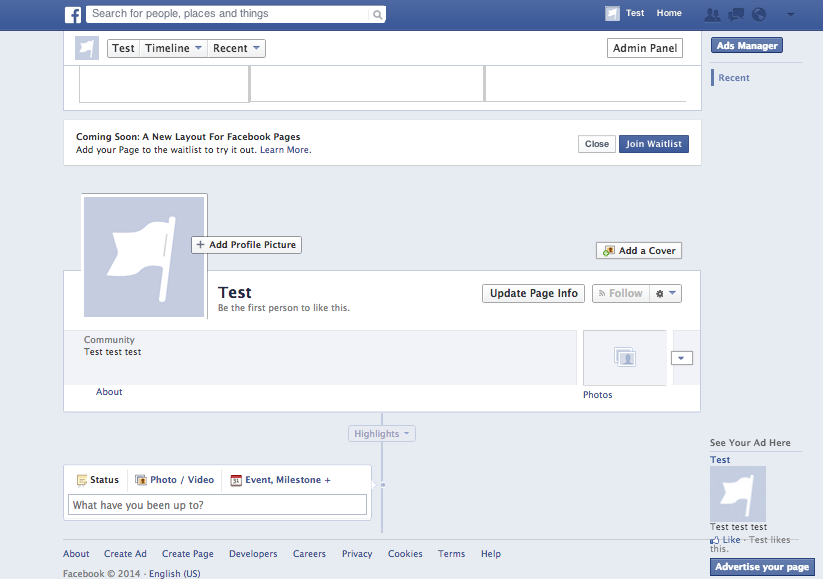Open the messages icon in top bar
Image resolution: width=823 pixels, height=579 pixels.
tap(736, 14)
